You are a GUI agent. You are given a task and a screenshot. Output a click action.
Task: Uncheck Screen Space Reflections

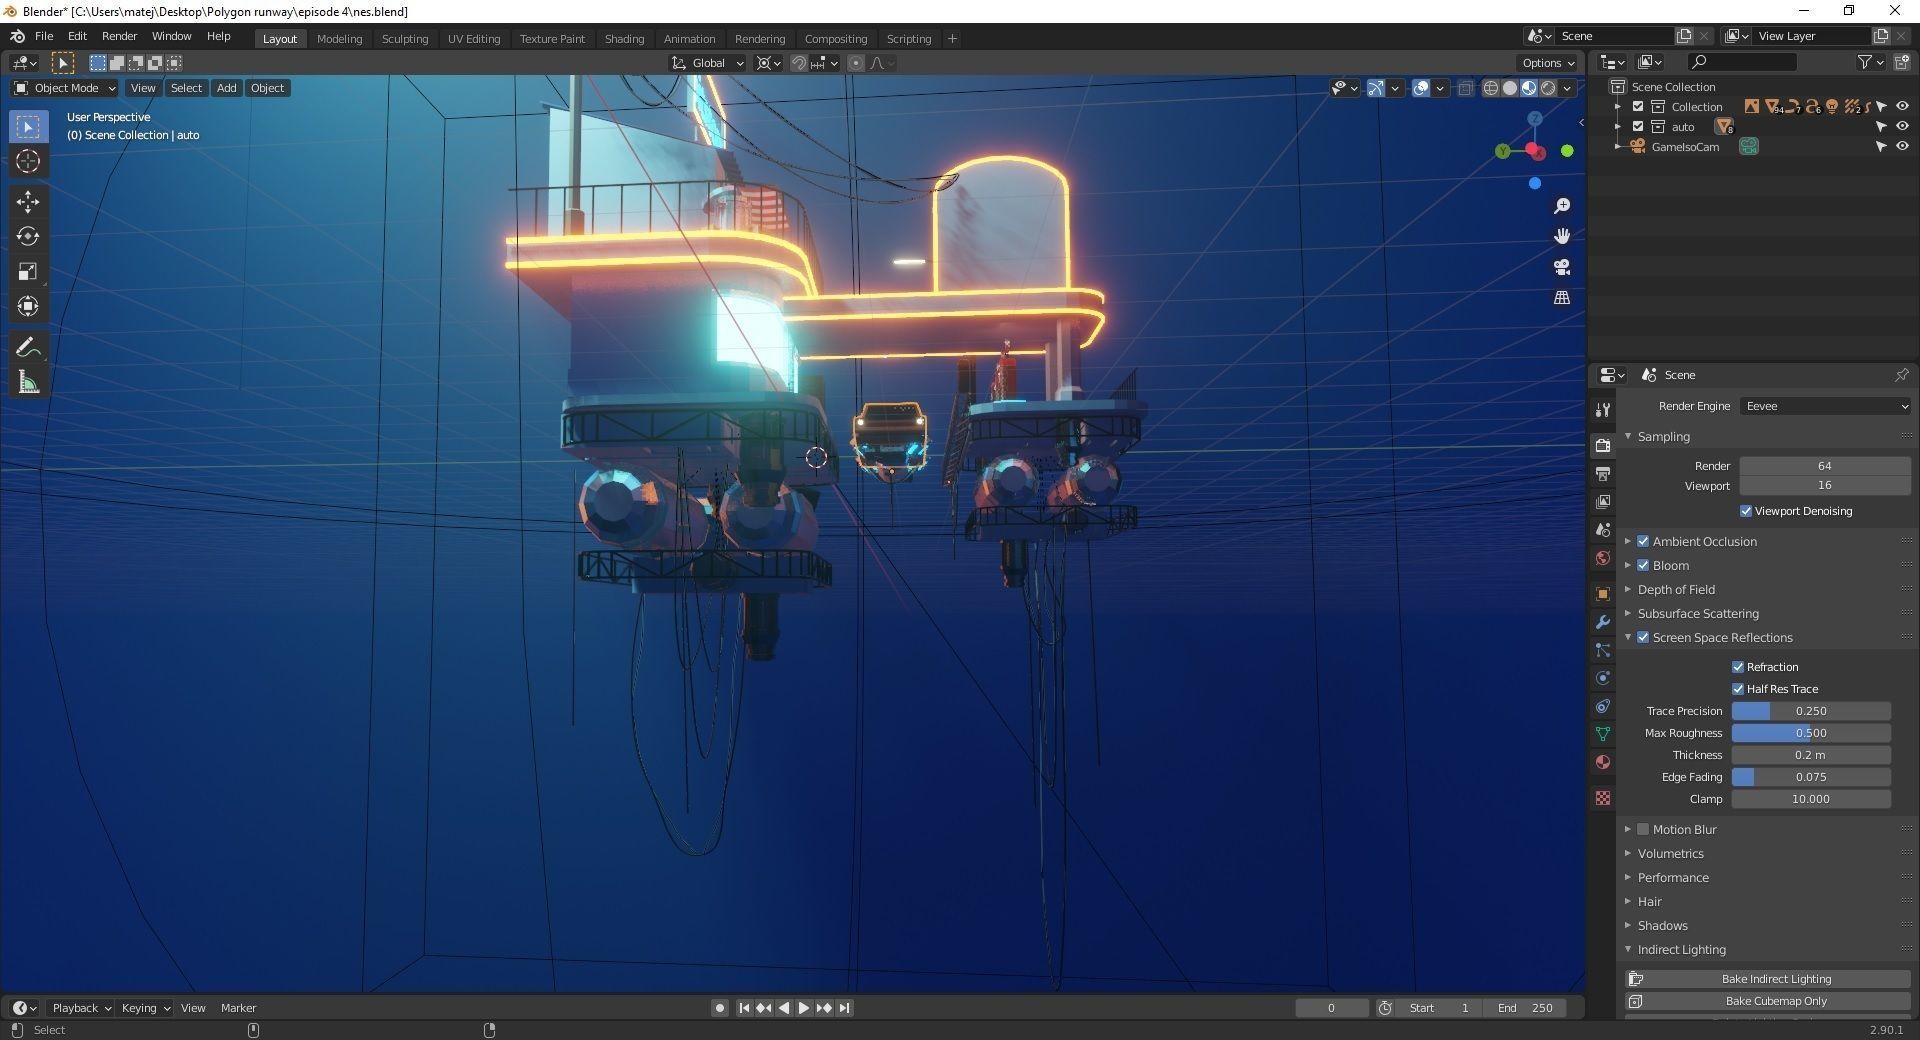tap(1643, 637)
